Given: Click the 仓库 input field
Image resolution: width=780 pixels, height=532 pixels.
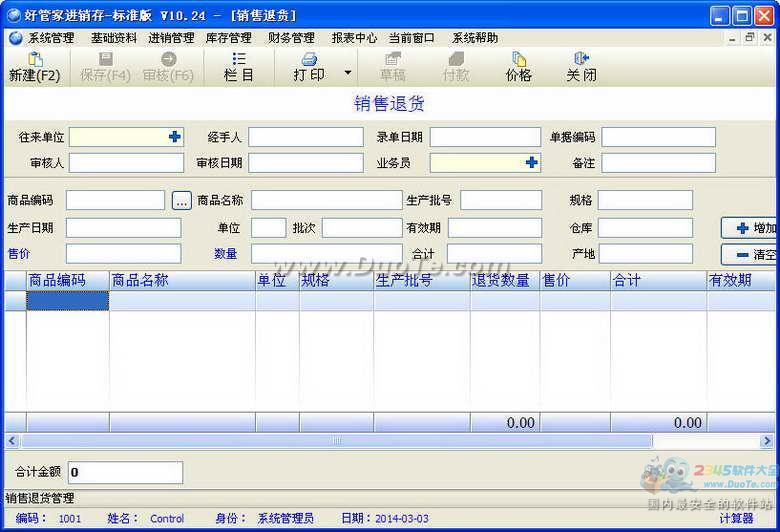Looking at the screenshot, I should [x=645, y=228].
